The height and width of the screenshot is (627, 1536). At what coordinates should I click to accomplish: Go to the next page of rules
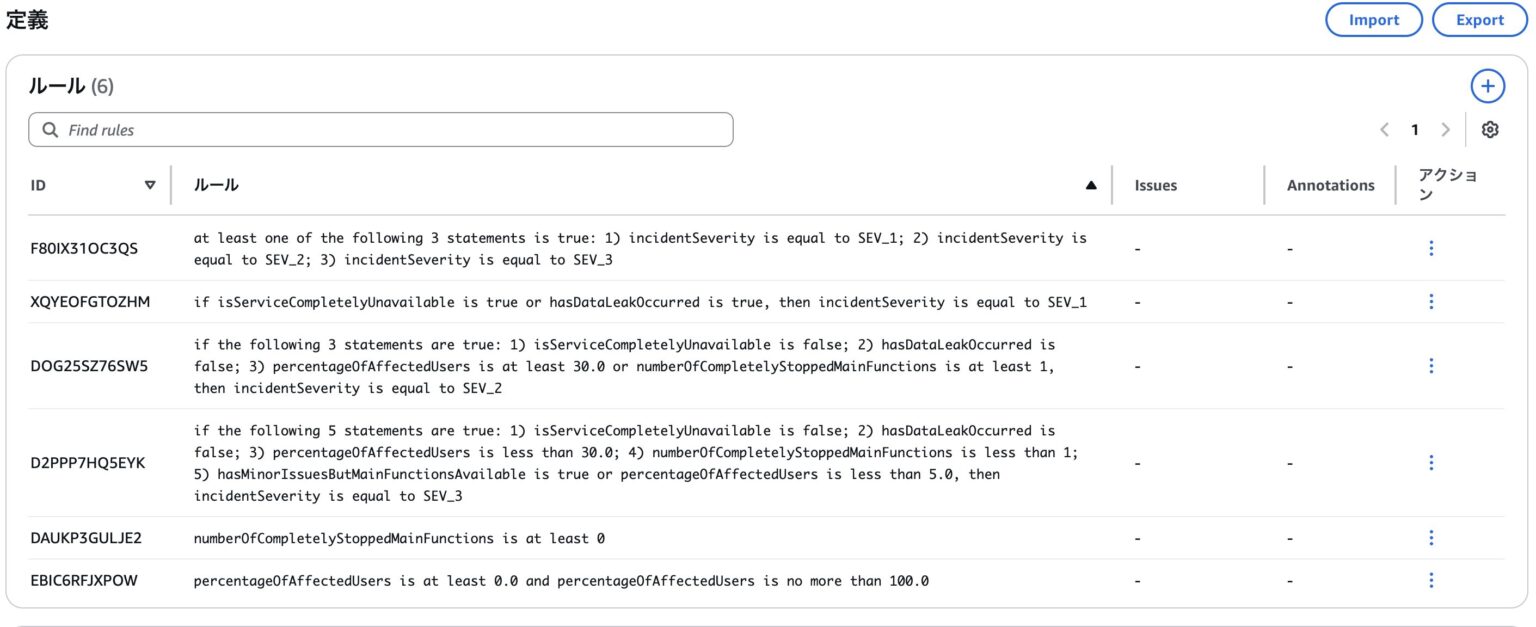[1446, 129]
